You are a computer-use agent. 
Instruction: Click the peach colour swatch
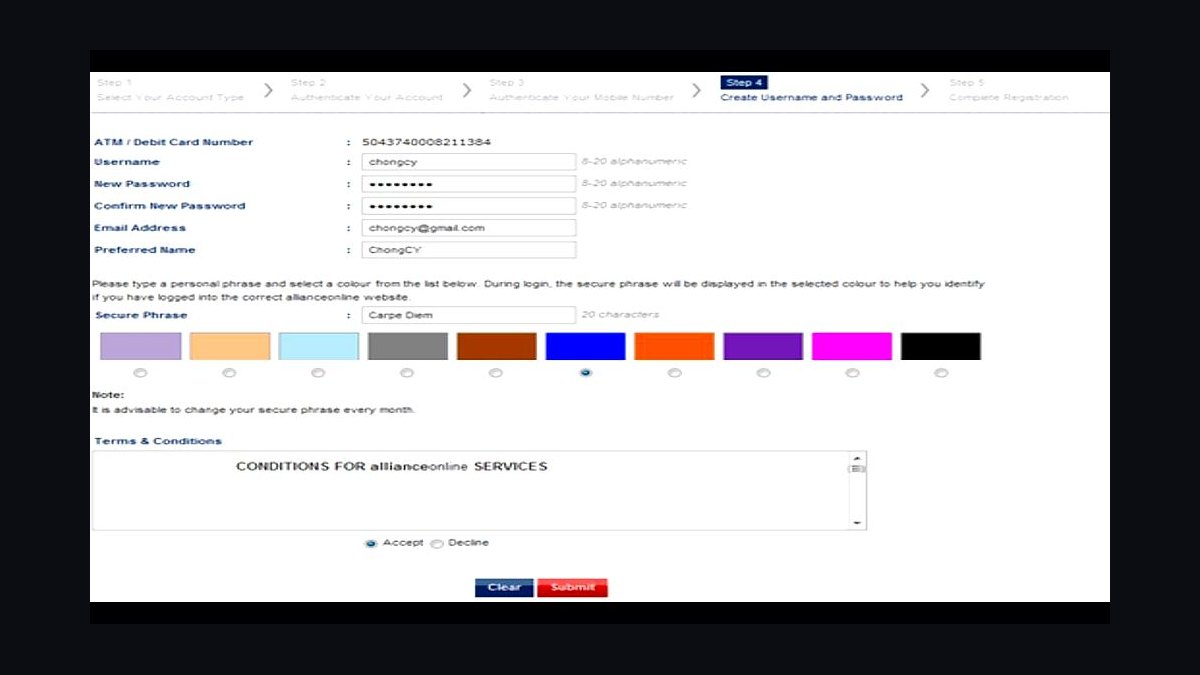[x=229, y=346]
